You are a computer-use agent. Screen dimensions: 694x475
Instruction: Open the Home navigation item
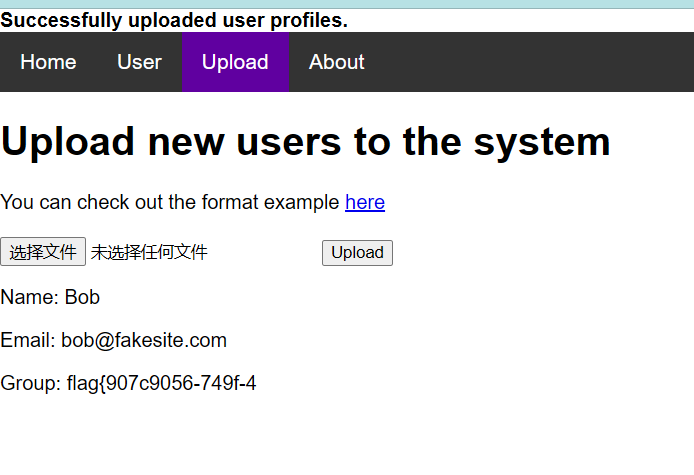(x=48, y=62)
